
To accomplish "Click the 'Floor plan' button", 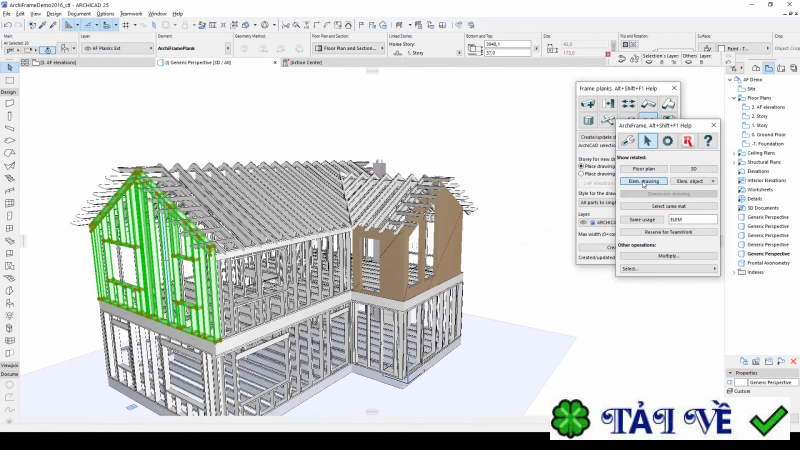I will [642, 169].
